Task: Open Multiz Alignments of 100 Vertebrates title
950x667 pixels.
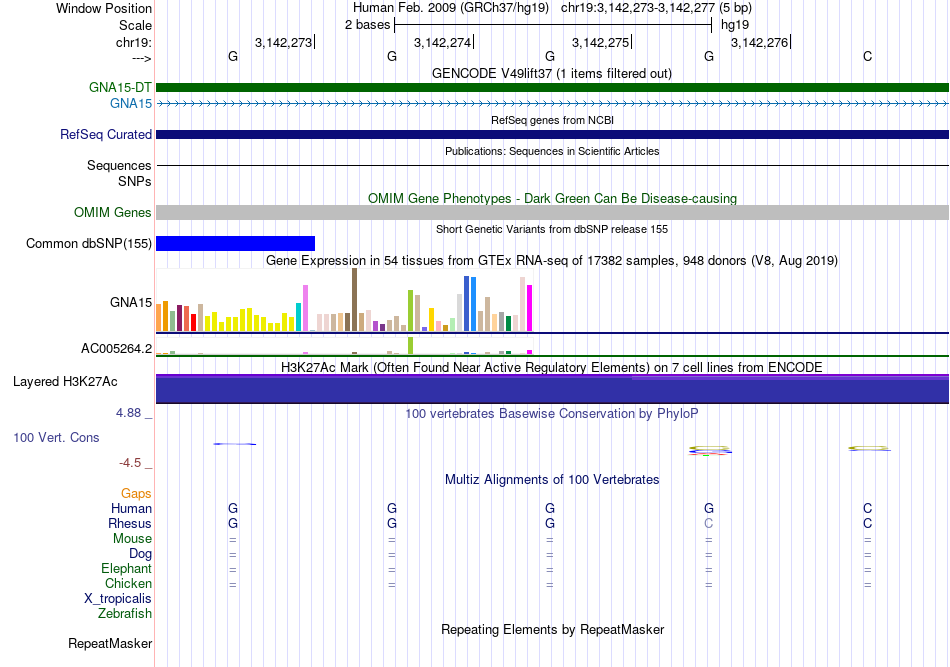Action: [x=552, y=479]
